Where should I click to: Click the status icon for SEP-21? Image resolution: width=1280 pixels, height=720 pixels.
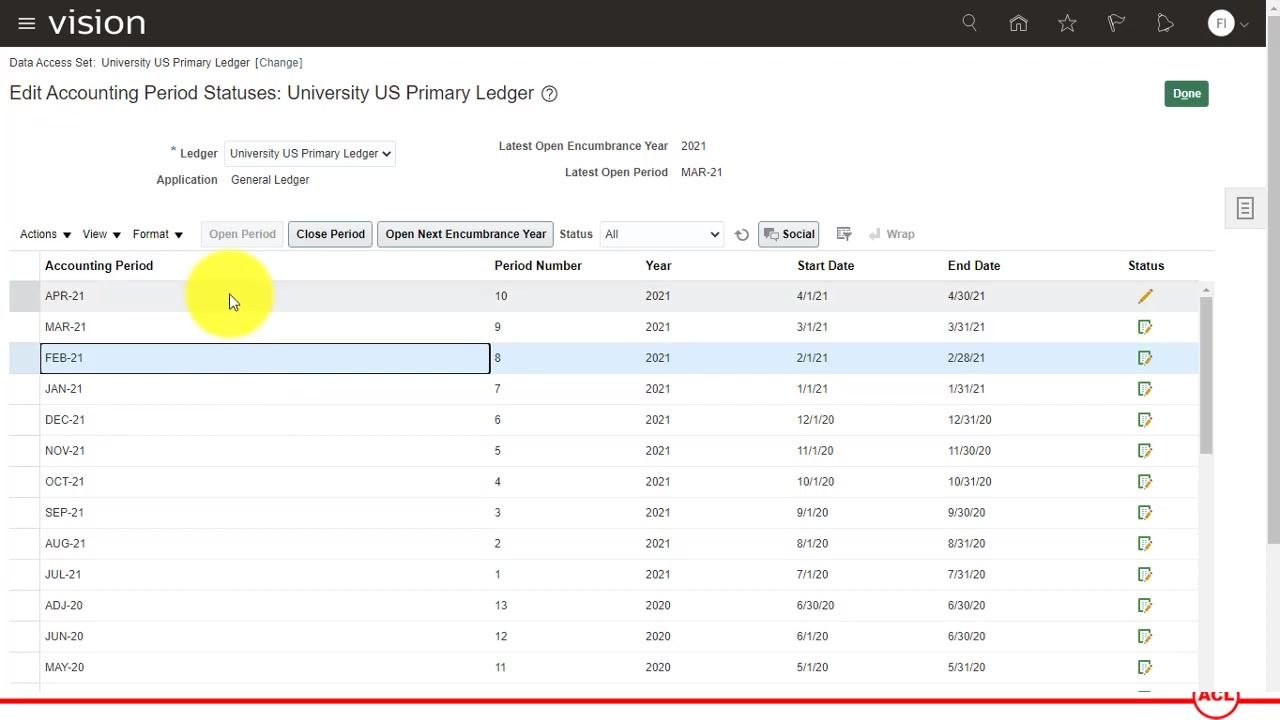pos(1145,513)
